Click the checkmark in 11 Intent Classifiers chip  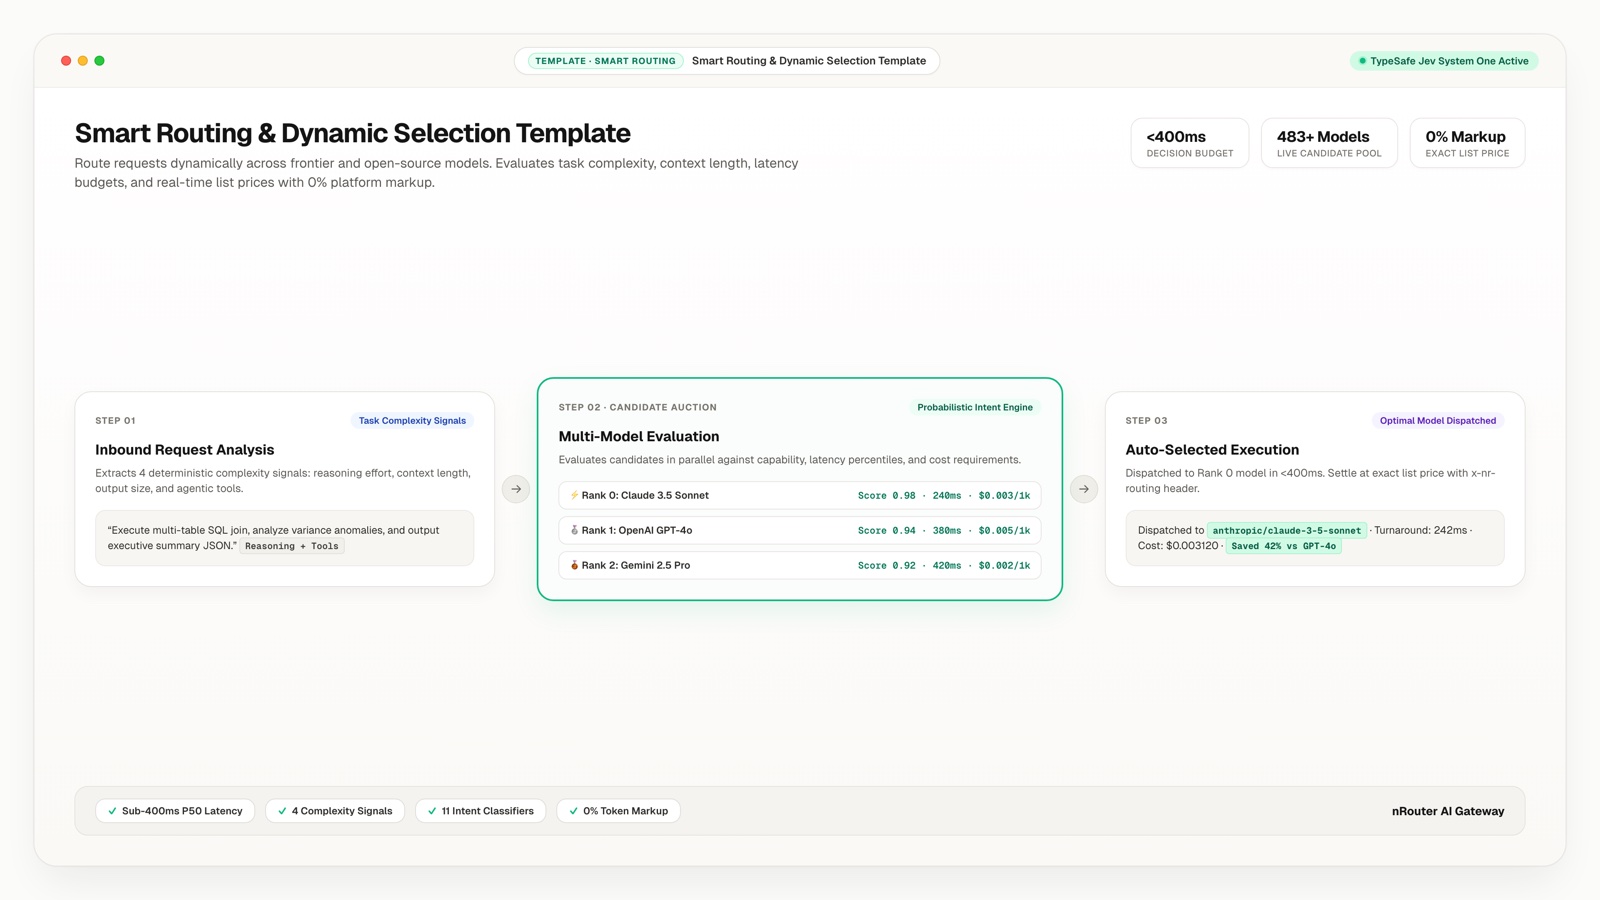[432, 811]
